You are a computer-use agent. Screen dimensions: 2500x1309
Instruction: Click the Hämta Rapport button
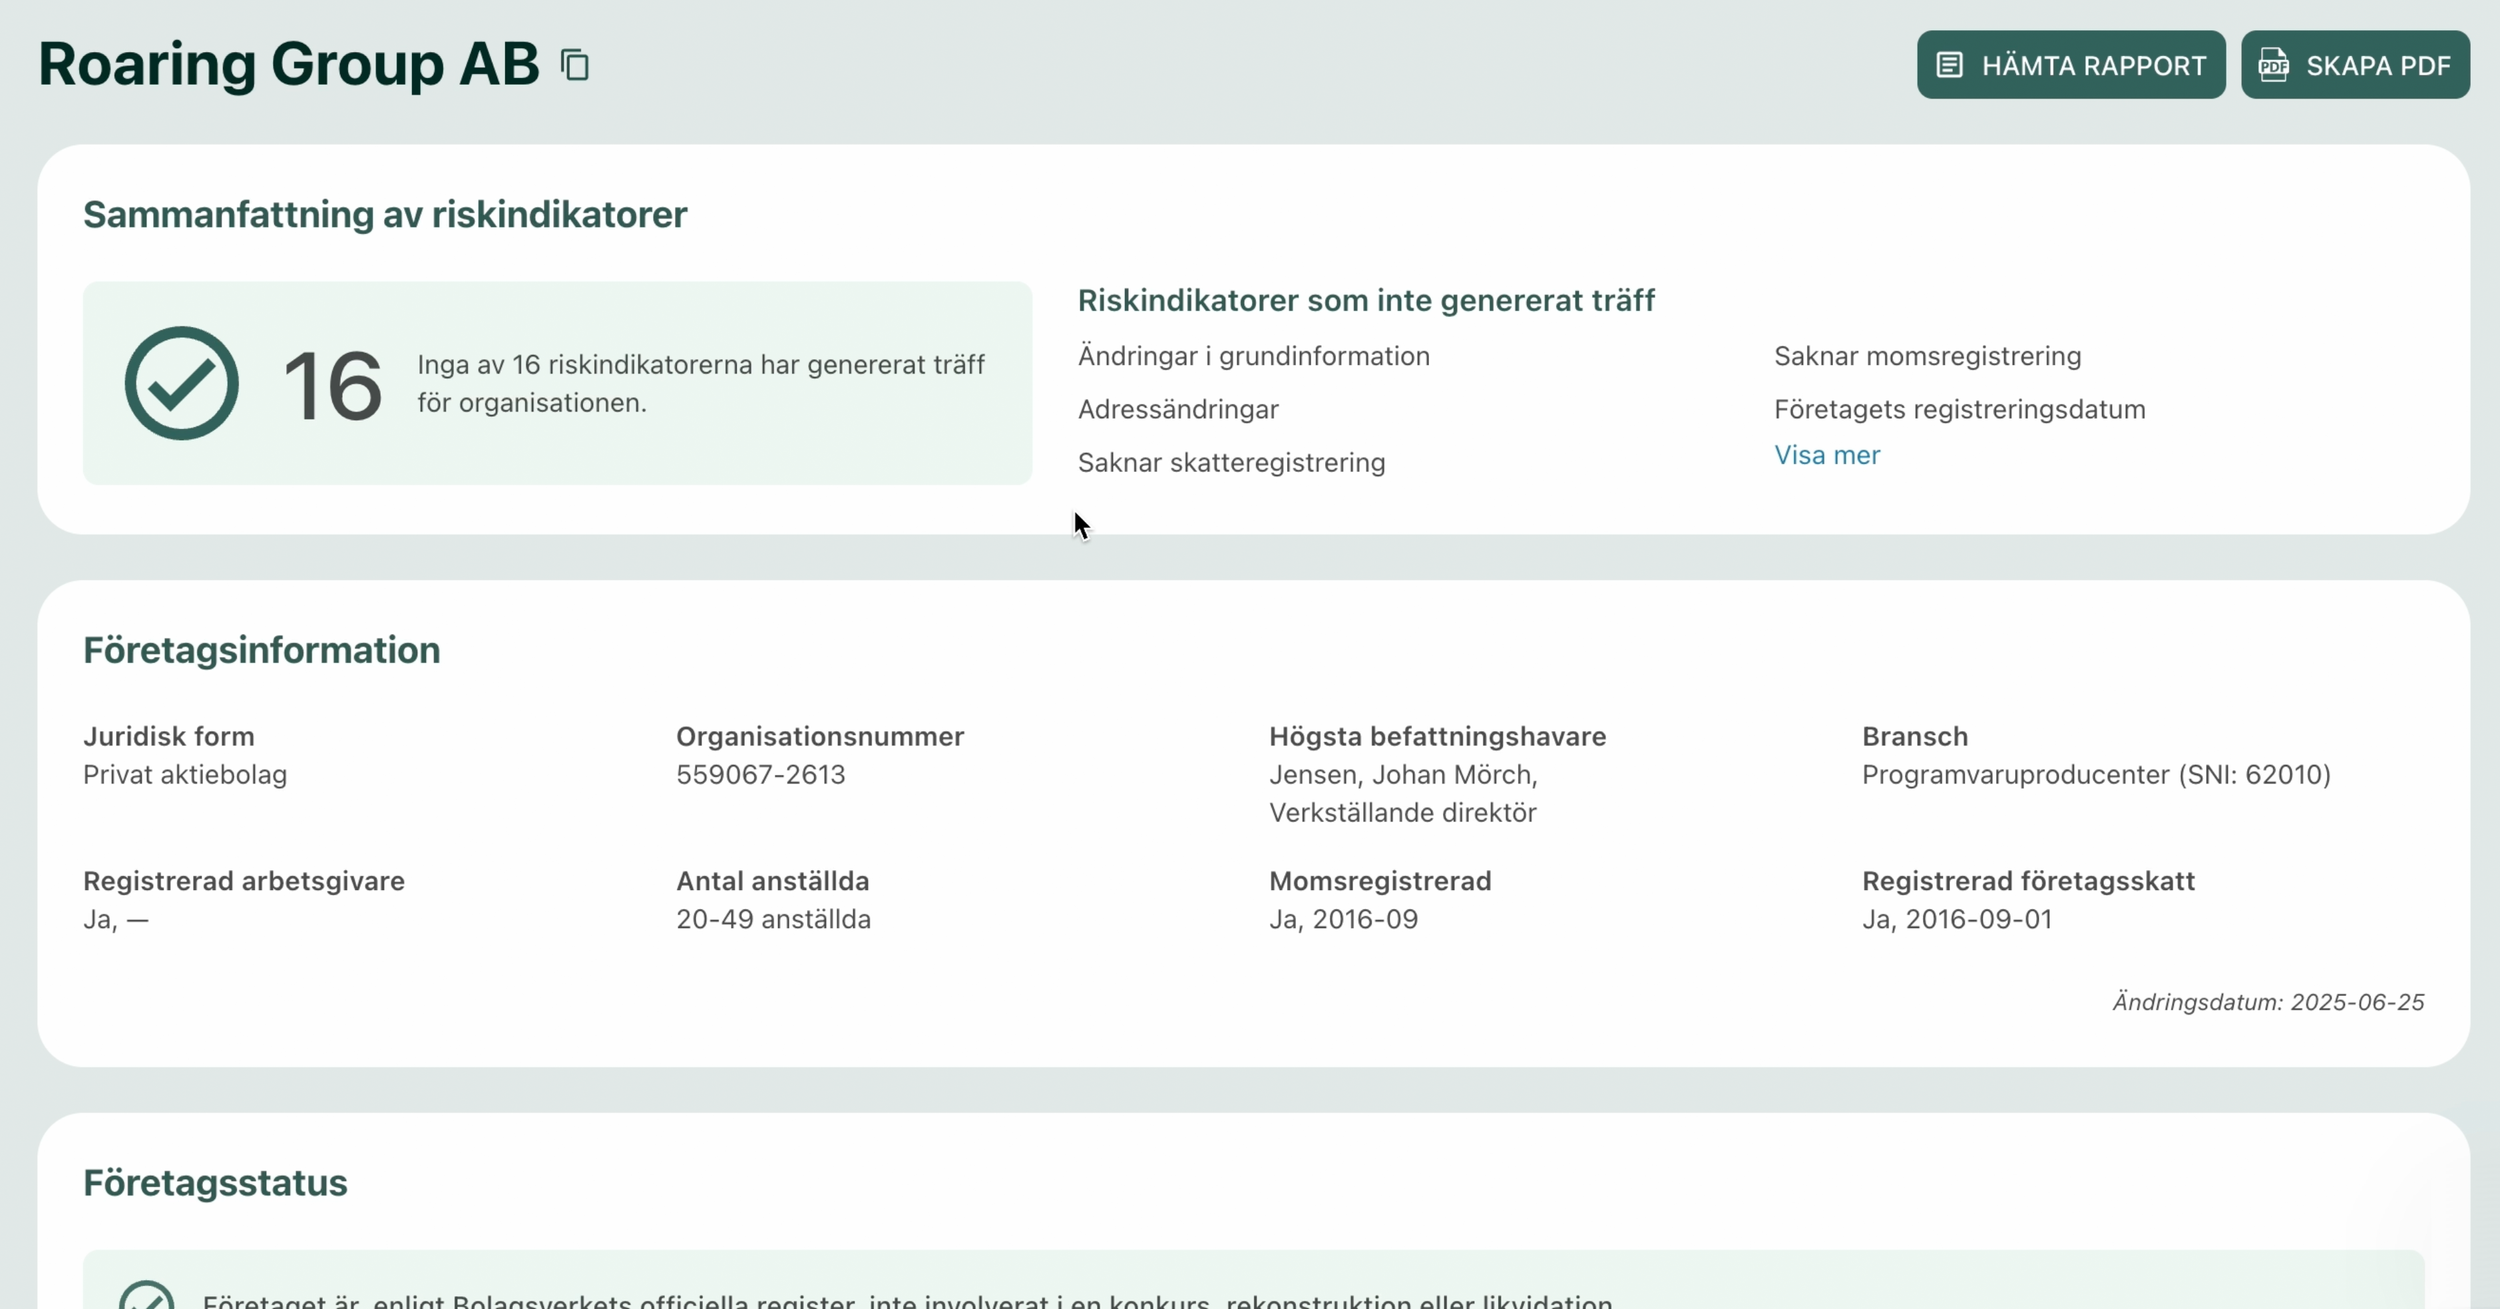pos(2070,65)
